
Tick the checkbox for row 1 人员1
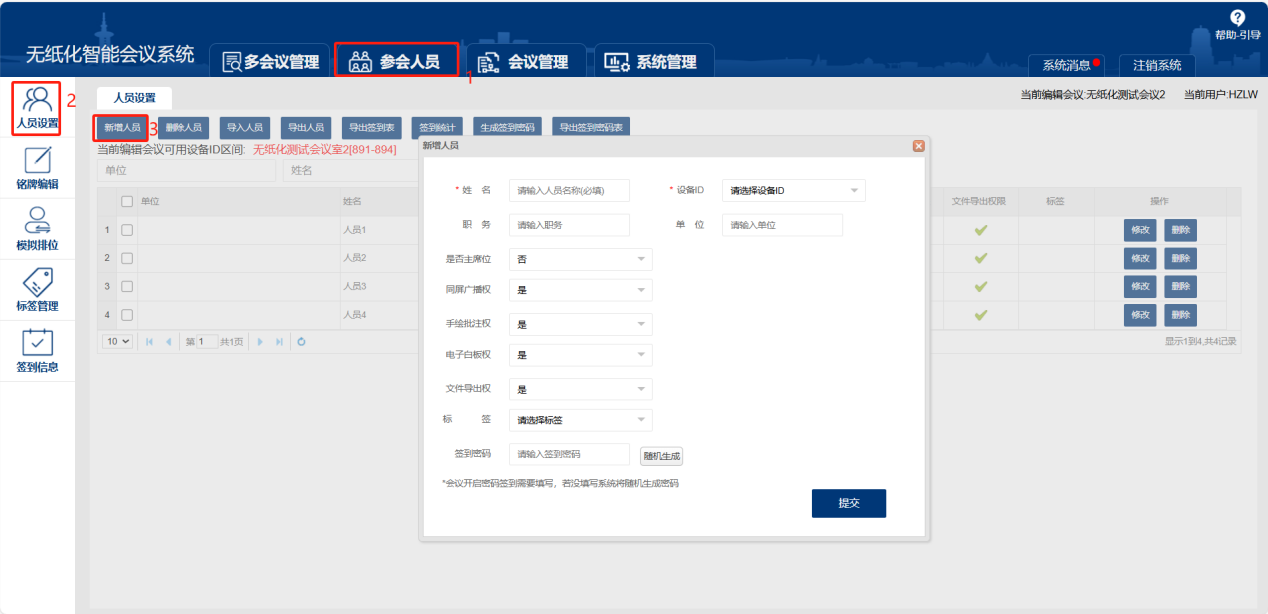point(127,230)
